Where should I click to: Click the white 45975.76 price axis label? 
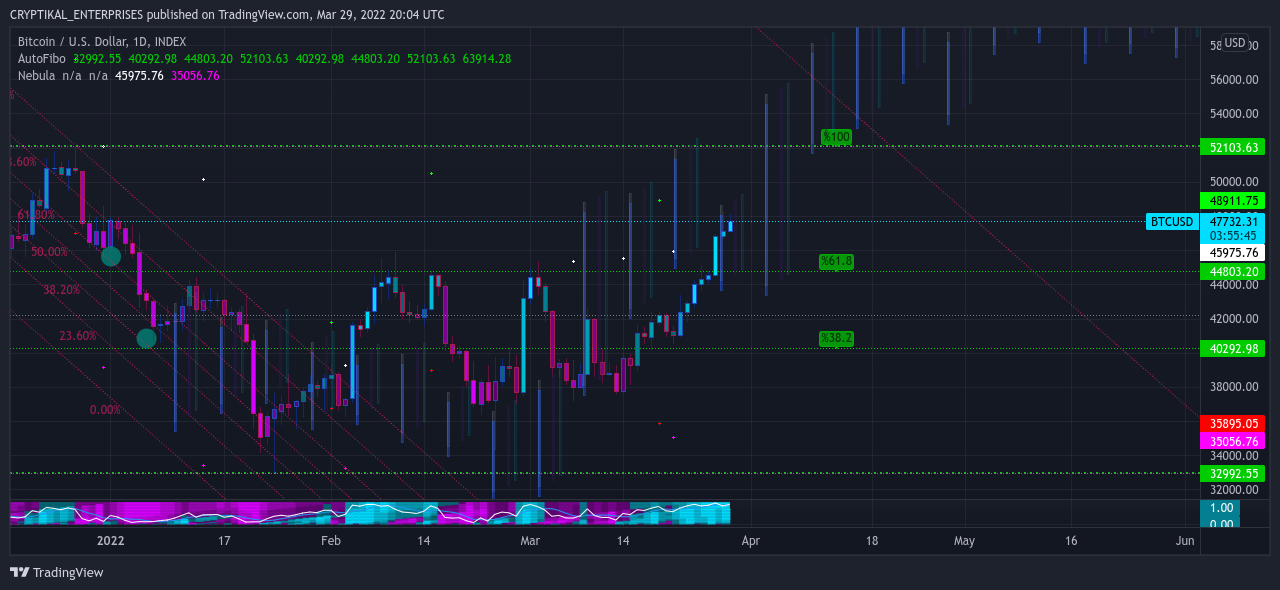pyautogui.click(x=1232, y=253)
